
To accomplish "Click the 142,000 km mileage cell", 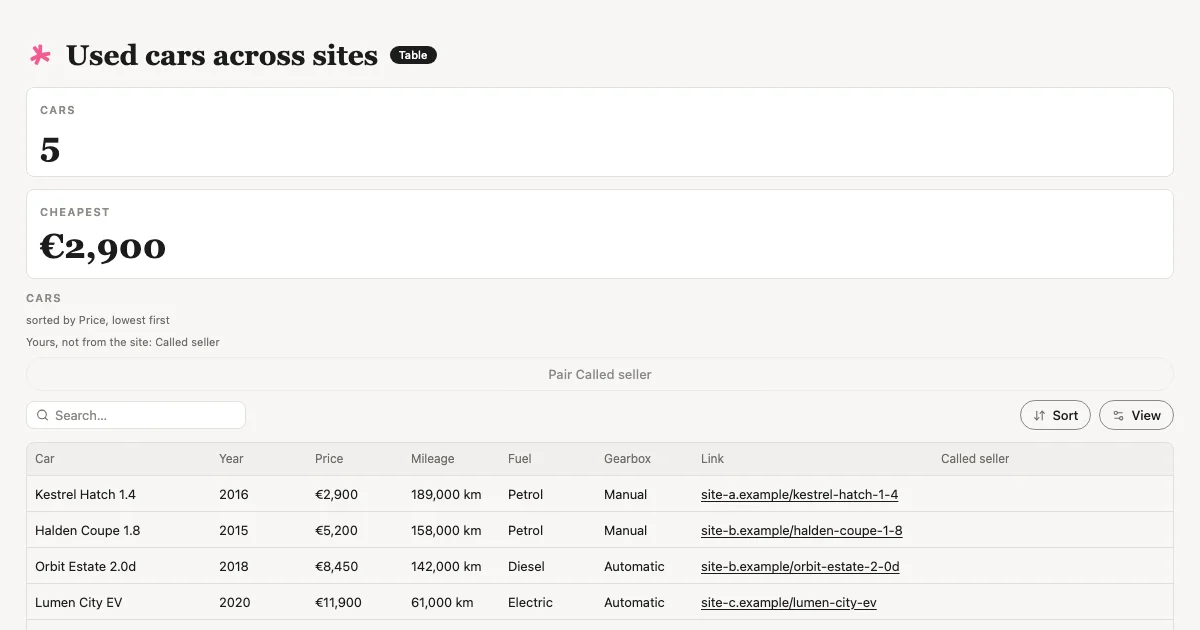I will coord(446,566).
